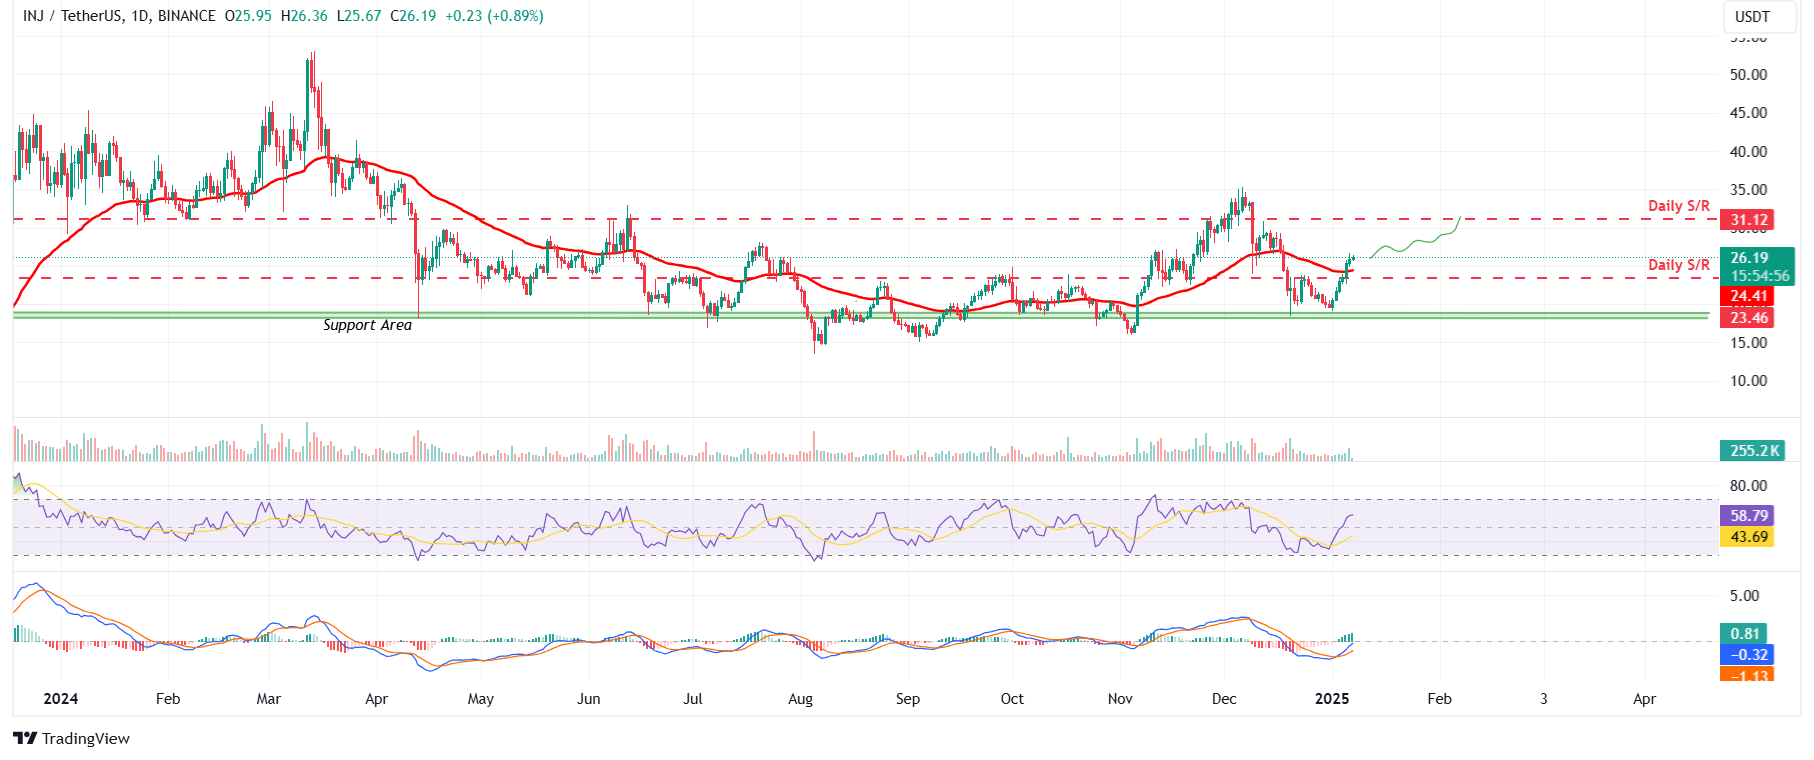Click the 2025 time axis label

(1332, 699)
